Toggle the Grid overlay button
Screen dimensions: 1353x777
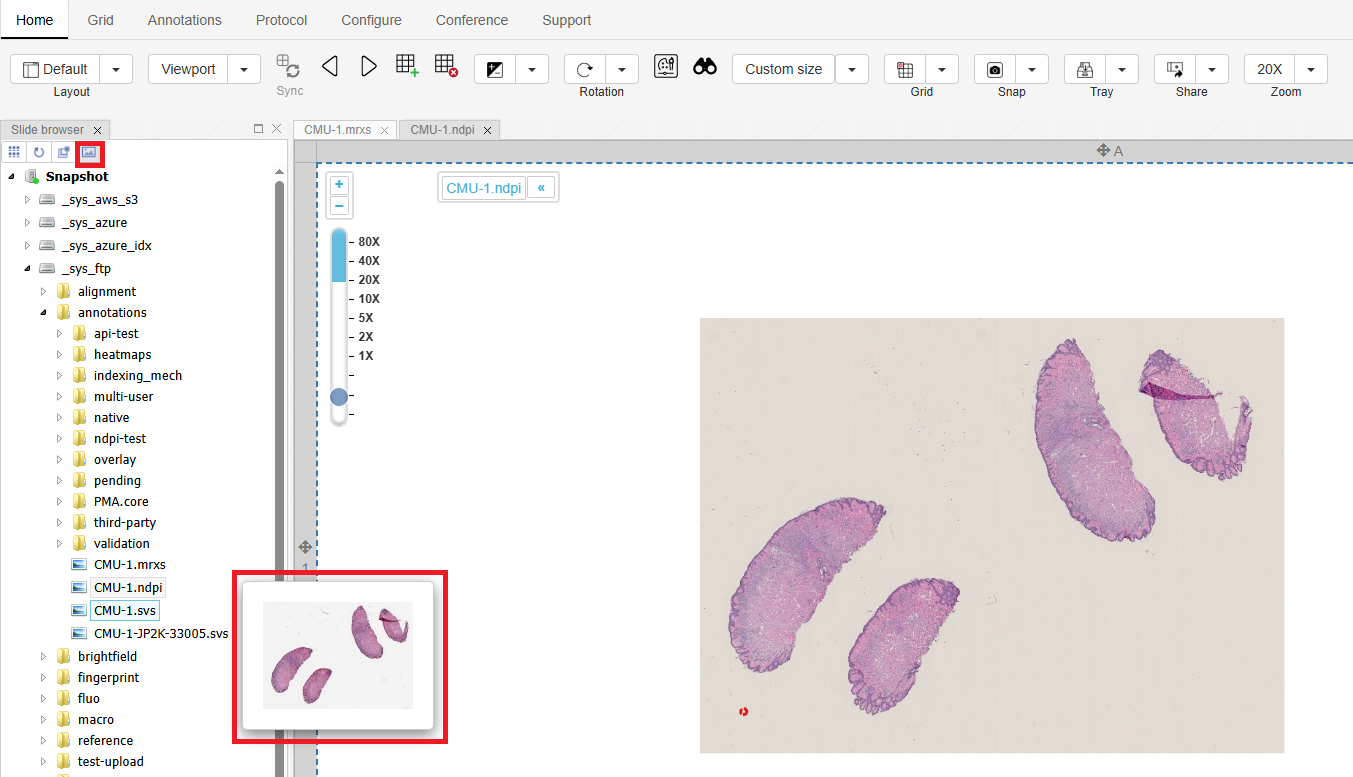pyautogui.click(x=905, y=69)
